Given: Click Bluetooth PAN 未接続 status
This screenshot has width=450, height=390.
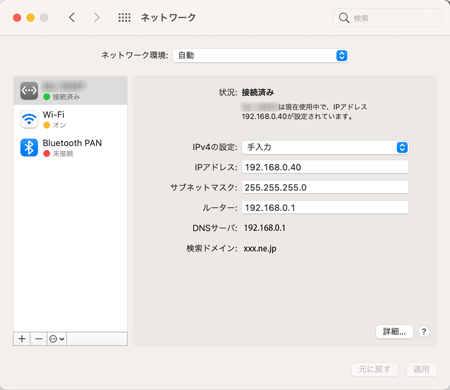Looking at the screenshot, I should click(x=58, y=154).
